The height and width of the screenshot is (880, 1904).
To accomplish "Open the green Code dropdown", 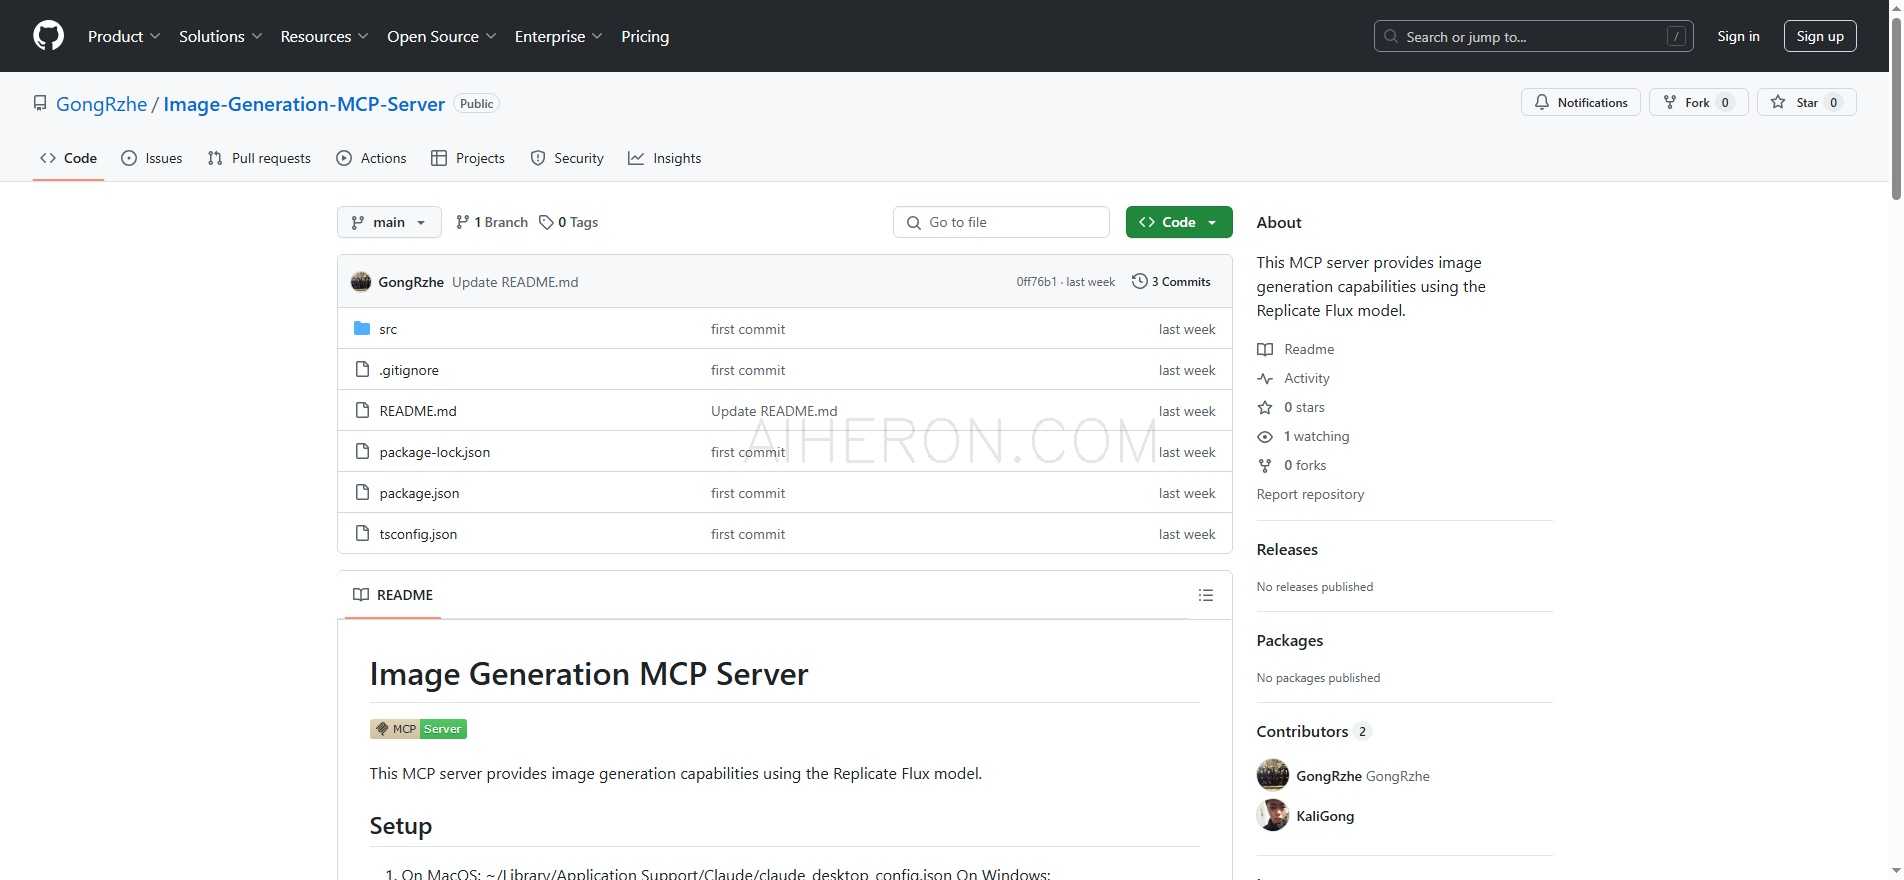I will tap(1179, 222).
